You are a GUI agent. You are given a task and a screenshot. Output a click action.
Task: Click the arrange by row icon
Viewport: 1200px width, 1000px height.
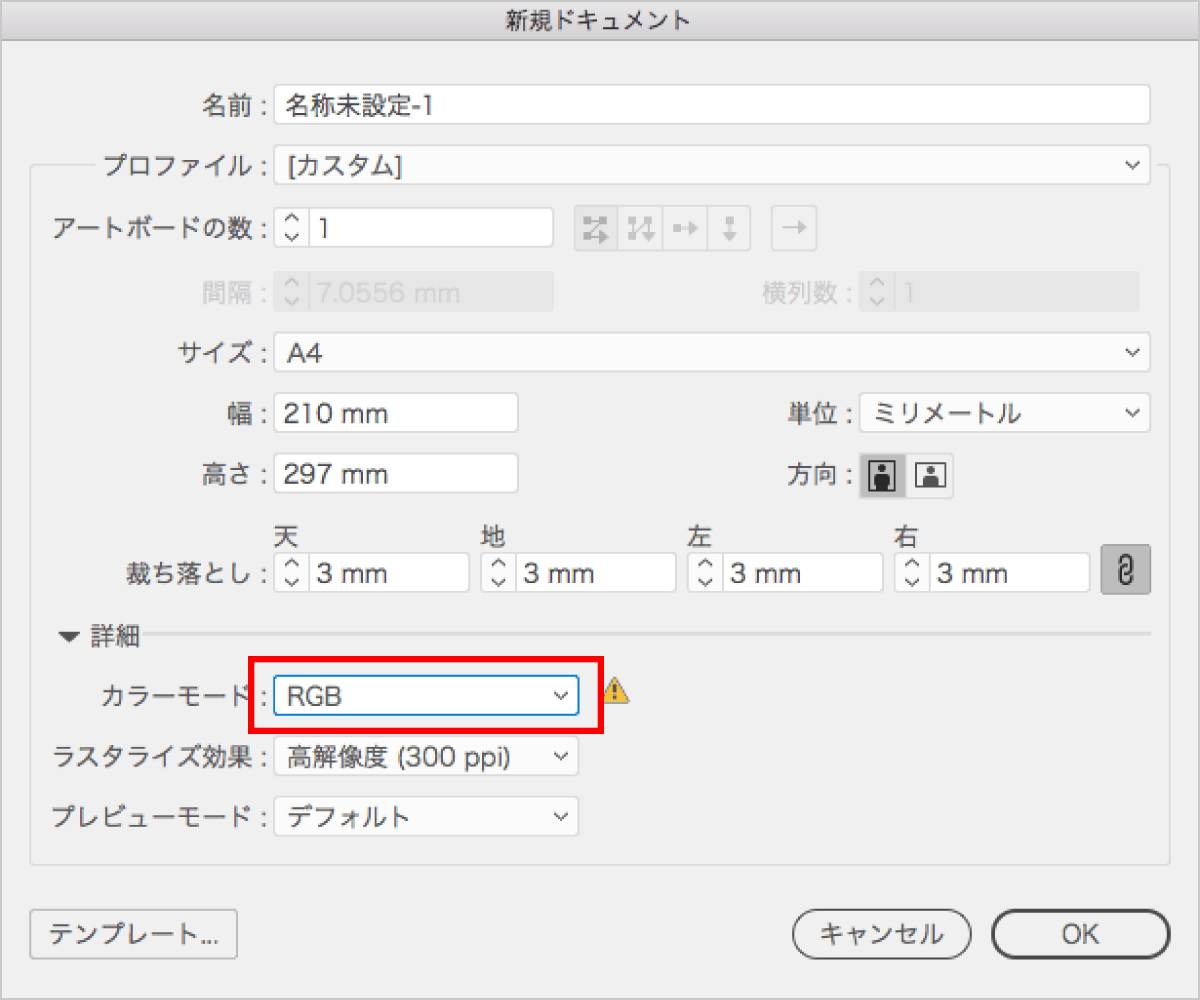pyautogui.click(x=685, y=229)
